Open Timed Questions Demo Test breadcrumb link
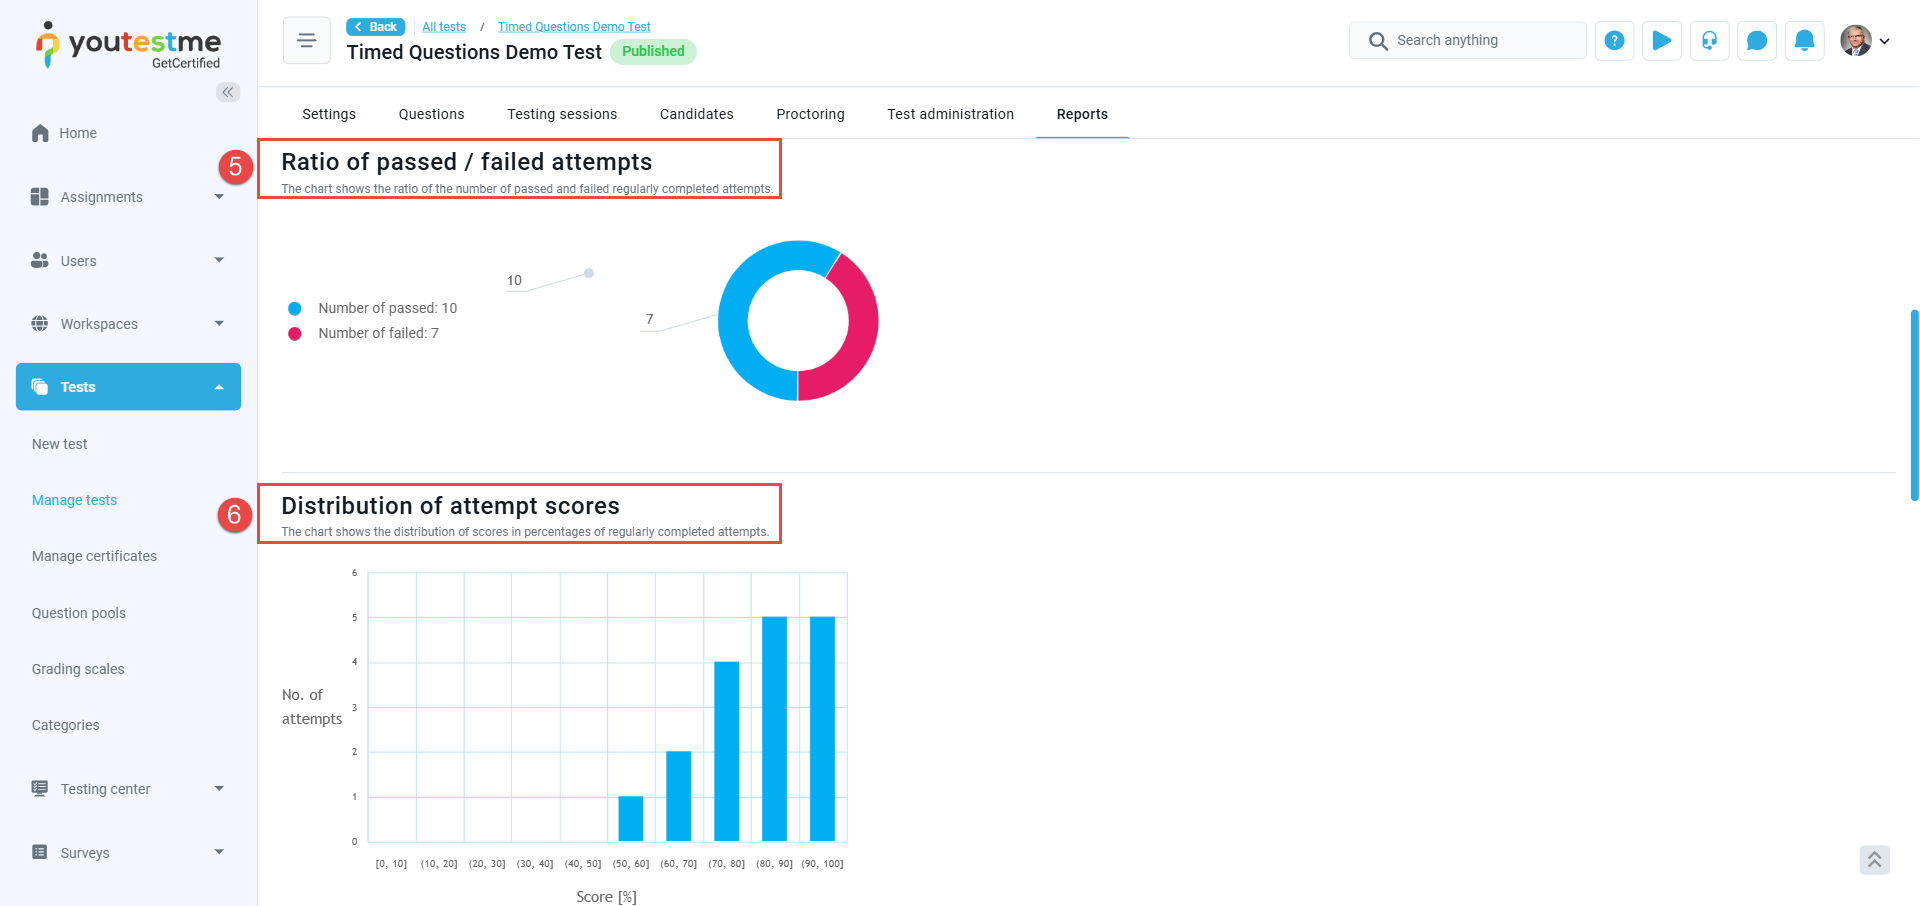This screenshot has width=1920, height=906. [x=574, y=27]
